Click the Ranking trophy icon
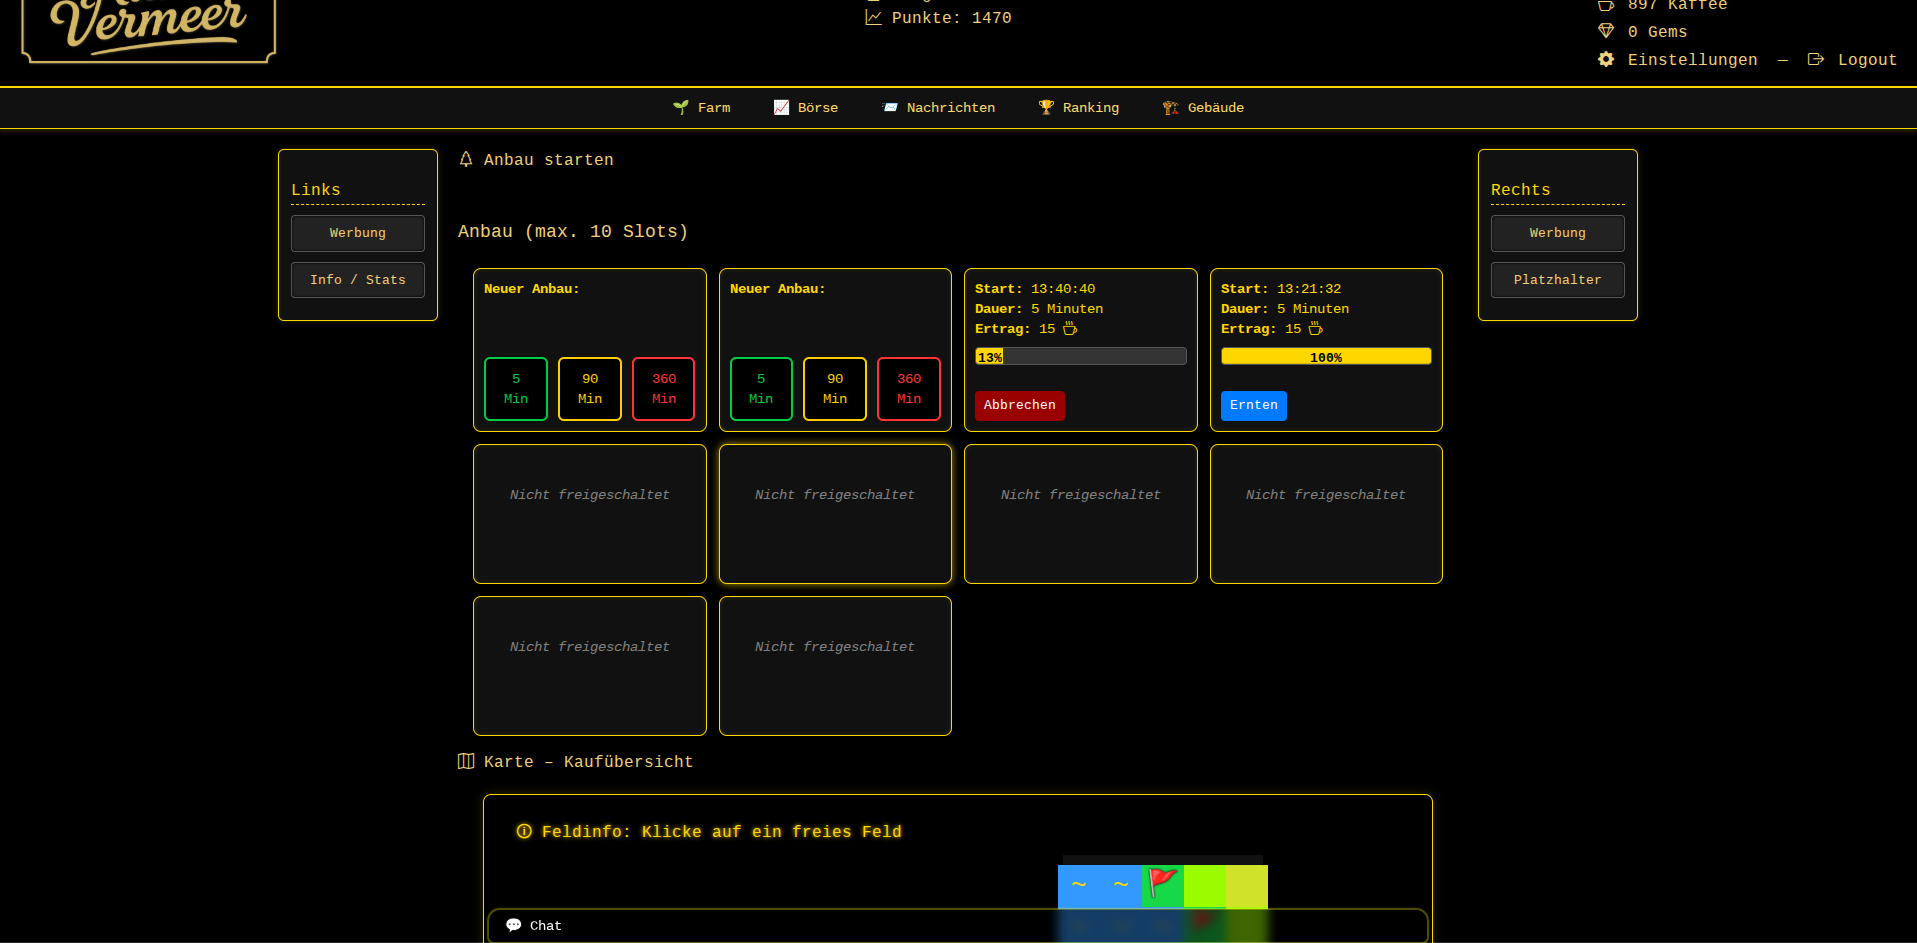 1045,107
